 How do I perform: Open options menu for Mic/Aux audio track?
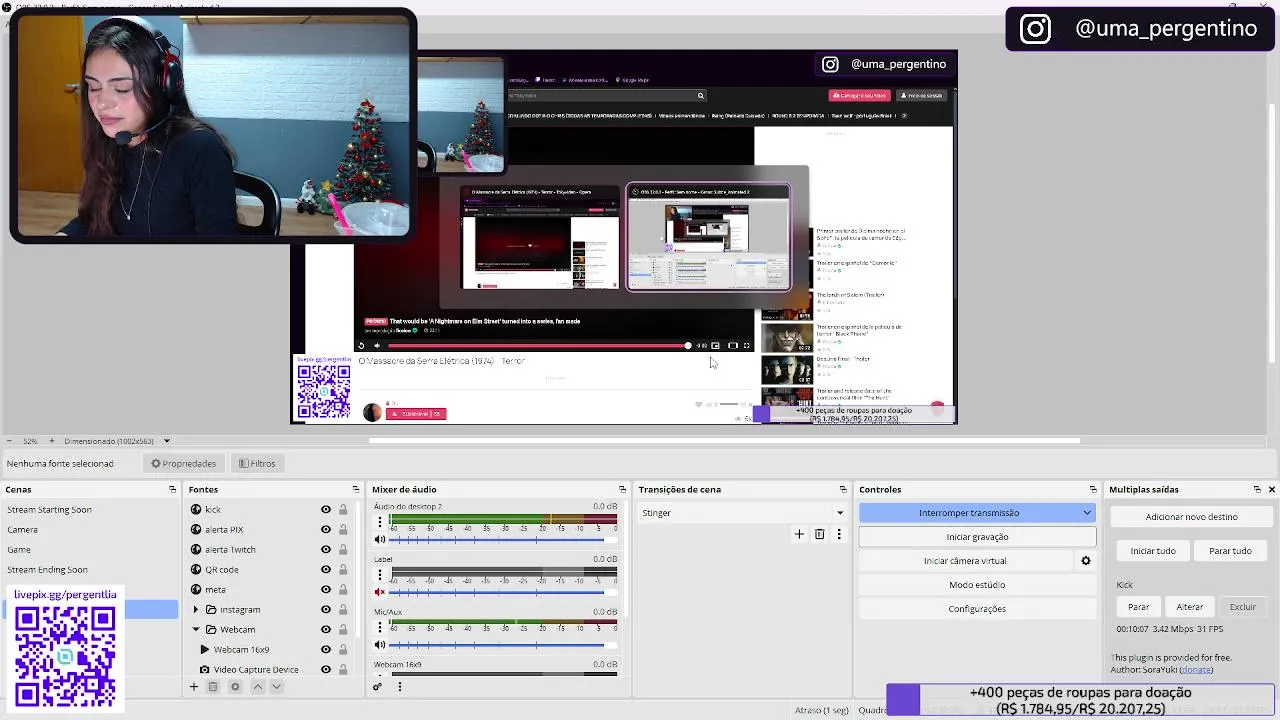click(379, 627)
